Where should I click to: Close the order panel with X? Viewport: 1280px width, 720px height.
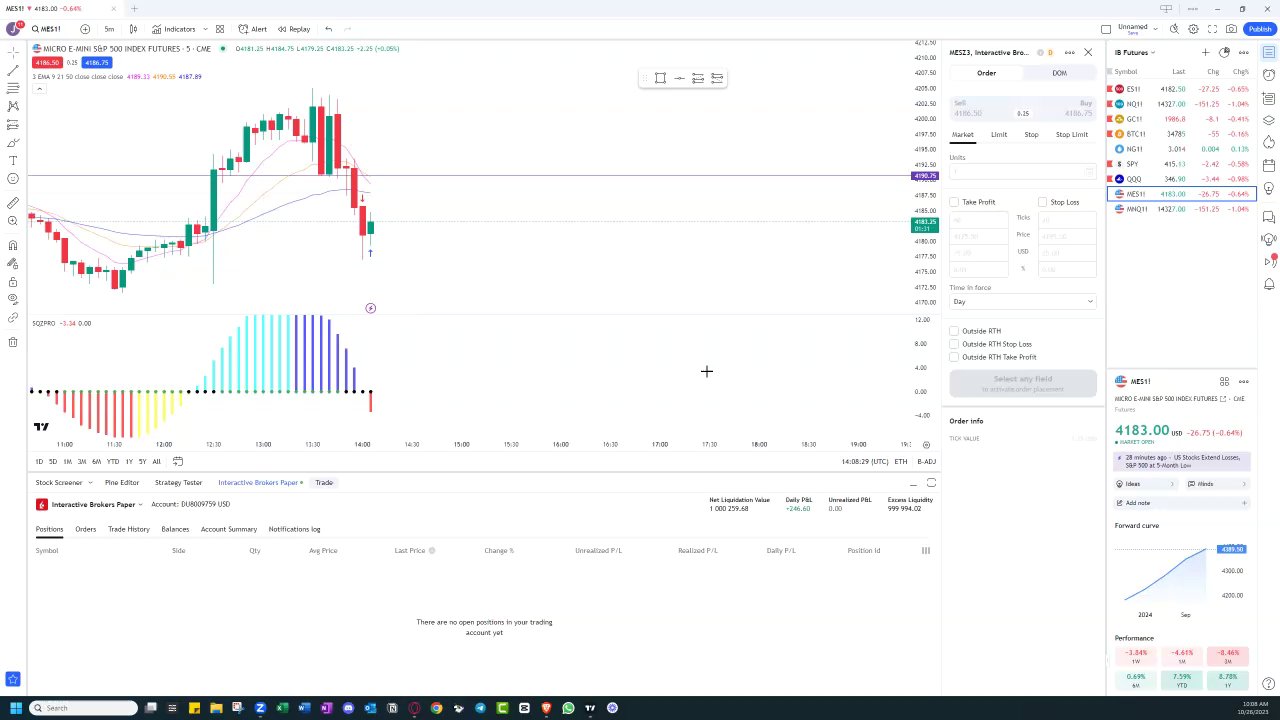(1088, 52)
